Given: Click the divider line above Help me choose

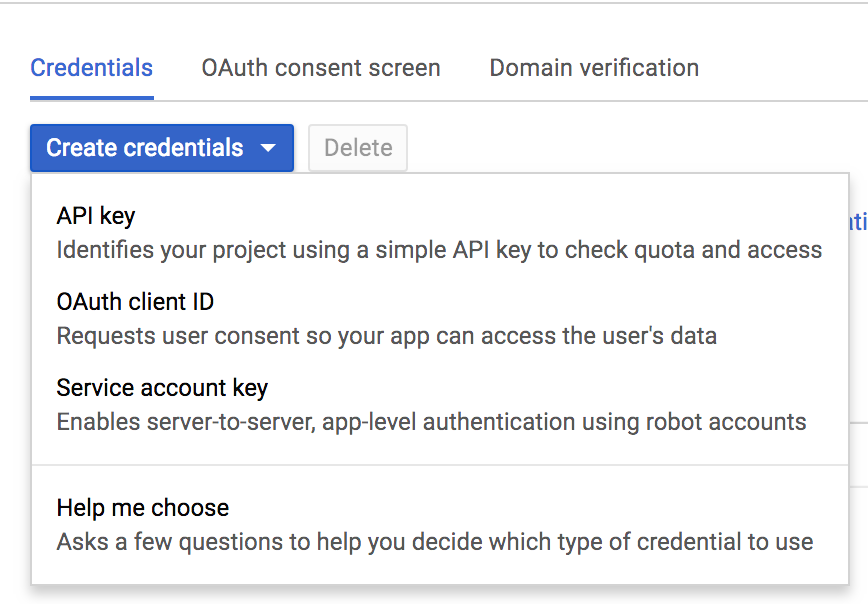Looking at the screenshot, I should (x=440, y=465).
